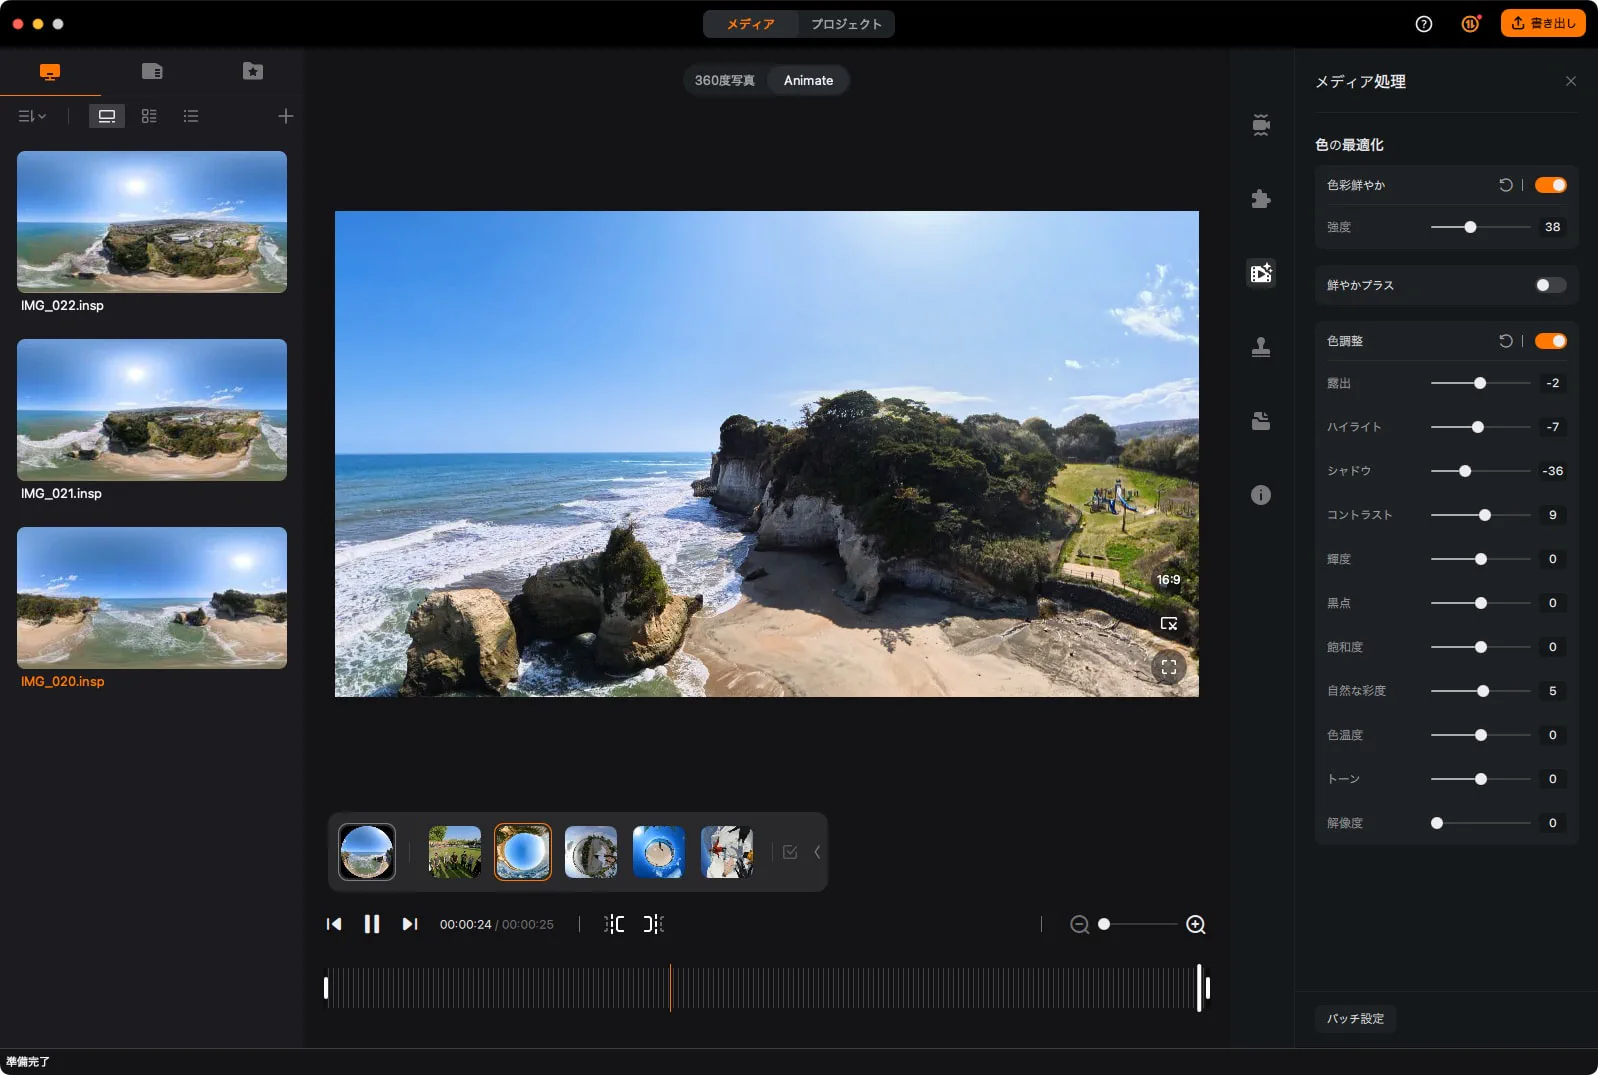Click the red macOS close button
Screen dimensions: 1598x1075
18,24
